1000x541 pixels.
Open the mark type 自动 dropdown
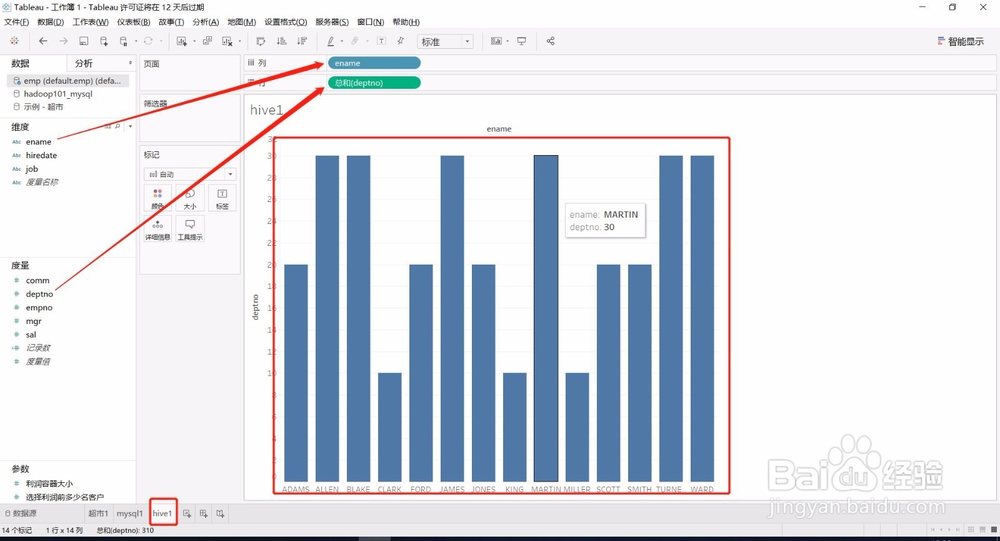[190, 174]
